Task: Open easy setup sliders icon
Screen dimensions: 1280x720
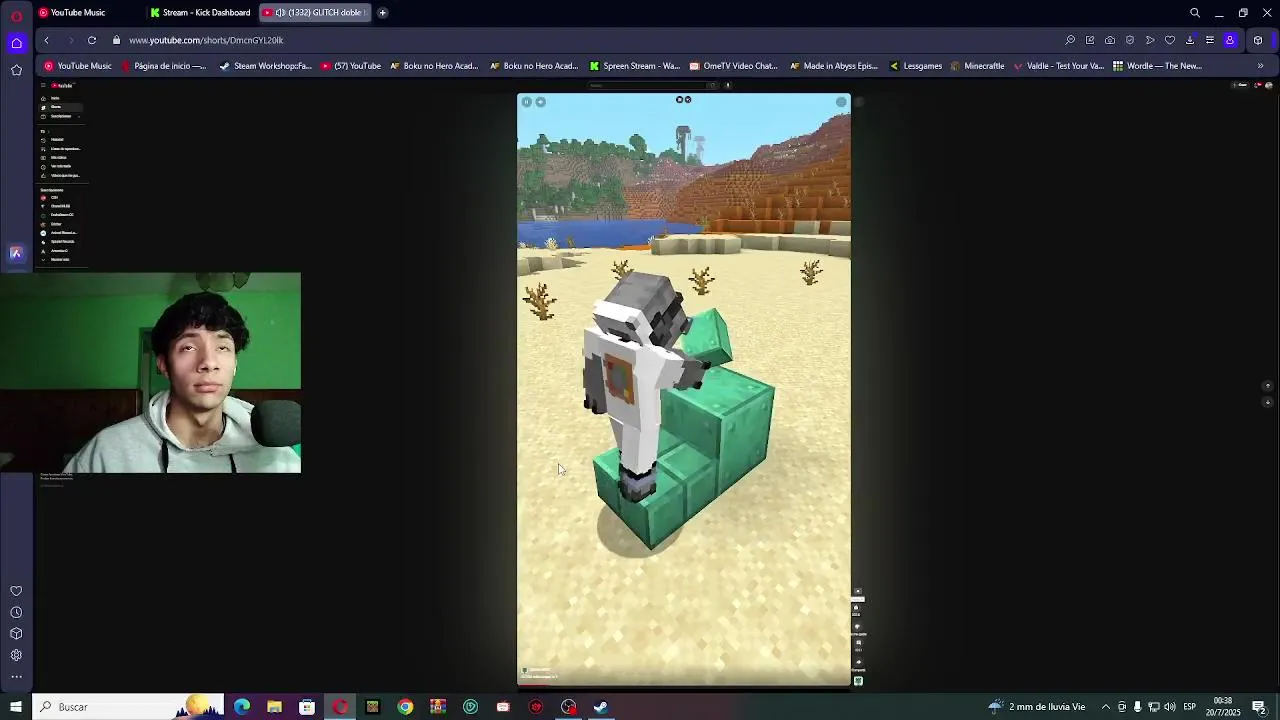Action: pos(1210,40)
